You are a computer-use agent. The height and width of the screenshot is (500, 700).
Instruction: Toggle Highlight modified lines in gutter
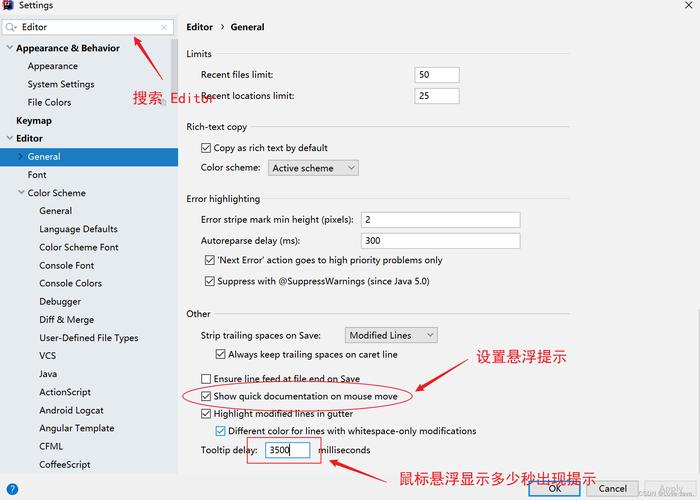(x=206, y=414)
